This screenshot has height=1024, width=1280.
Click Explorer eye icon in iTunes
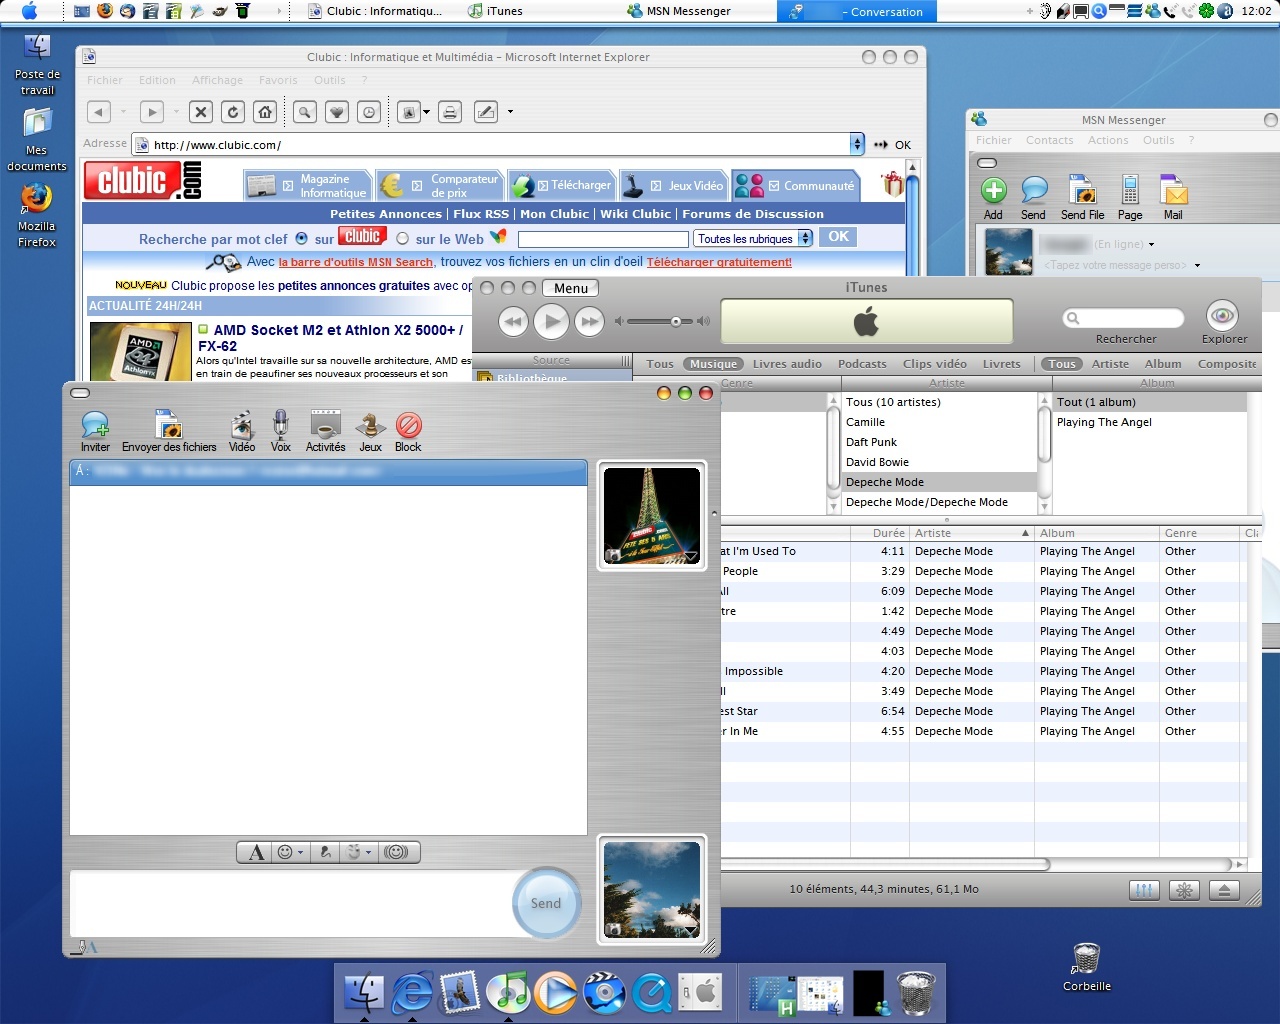tap(1222, 316)
